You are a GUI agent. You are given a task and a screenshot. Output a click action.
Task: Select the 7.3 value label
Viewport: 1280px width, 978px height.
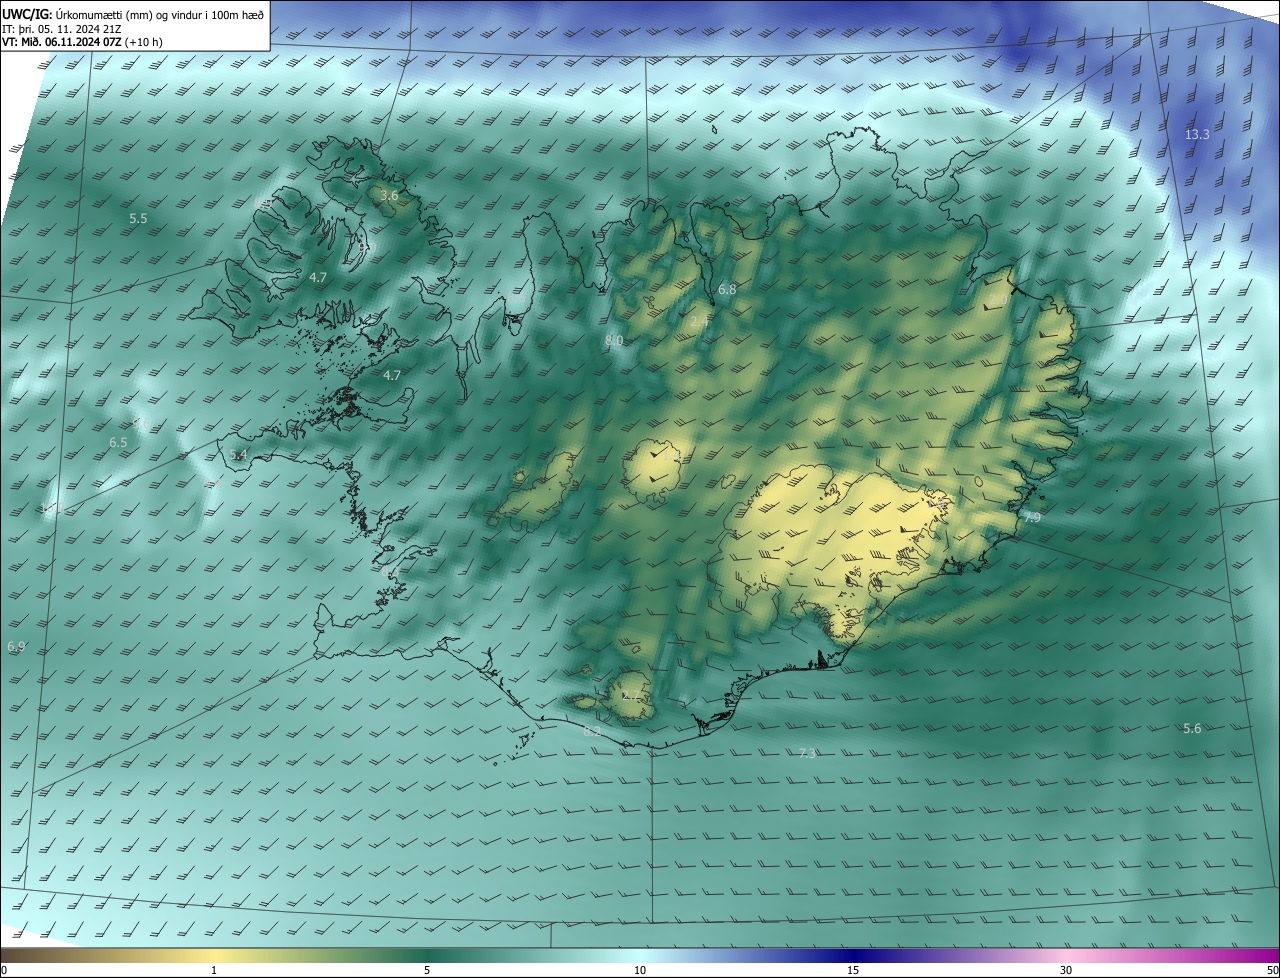pos(808,753)
